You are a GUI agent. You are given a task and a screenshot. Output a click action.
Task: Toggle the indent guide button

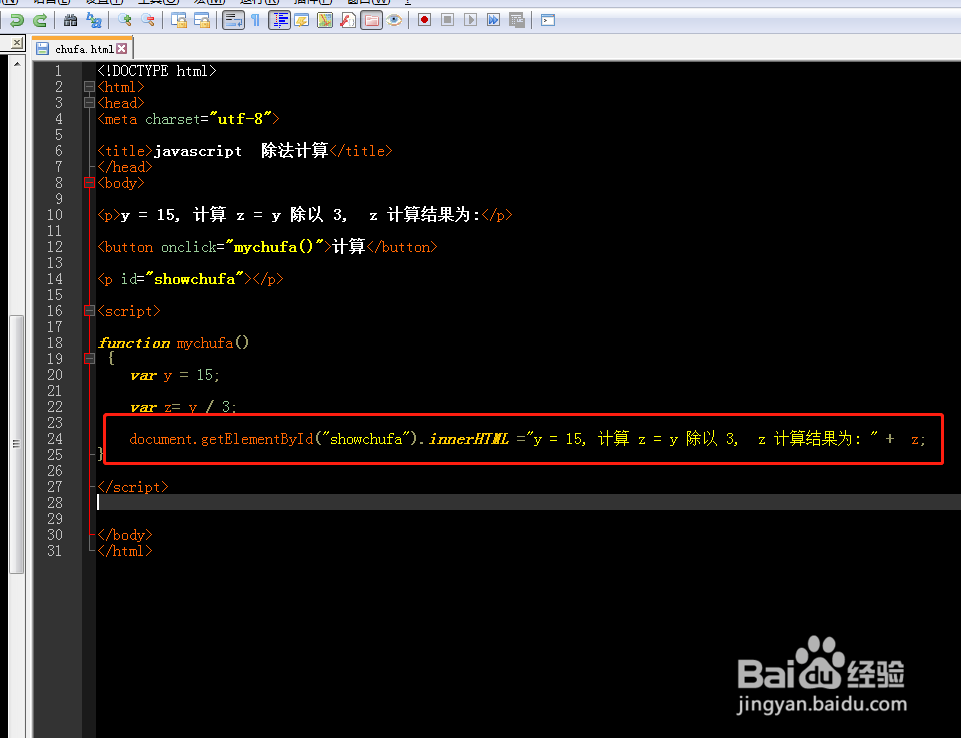click(279, 20)
